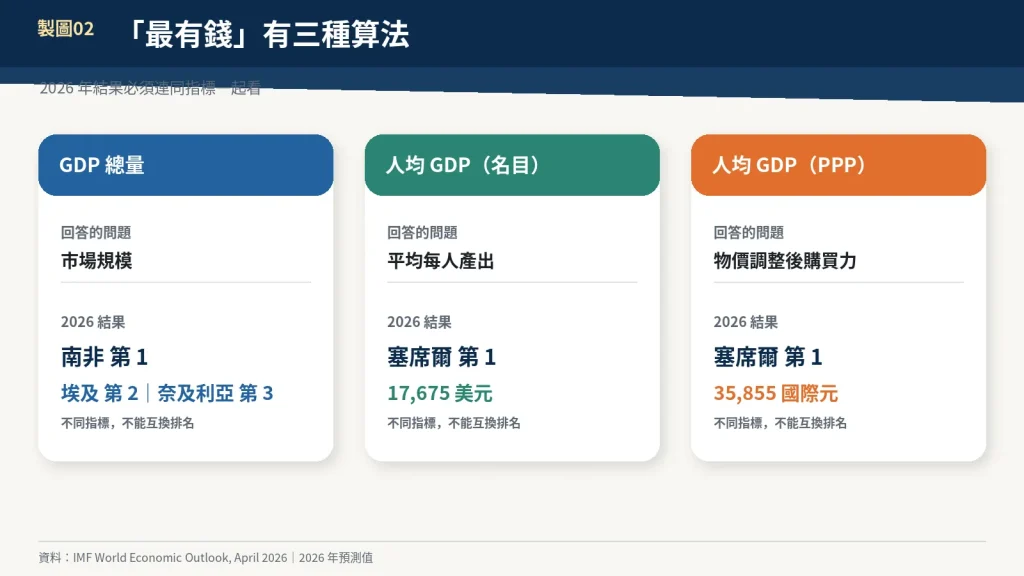Click the title 「最有錢」有三種算法

coord(264,35)
